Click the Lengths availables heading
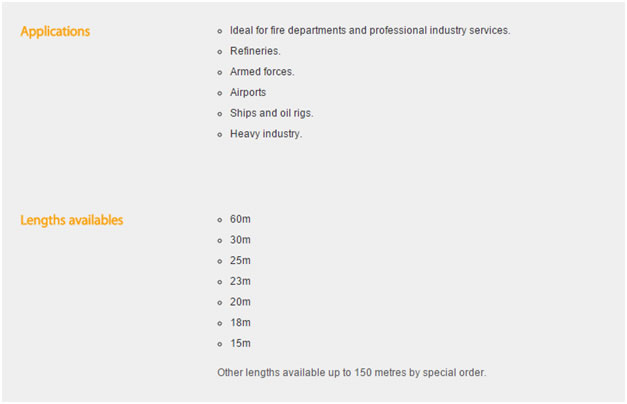The image size is (627, 404). tap(72, 220)
